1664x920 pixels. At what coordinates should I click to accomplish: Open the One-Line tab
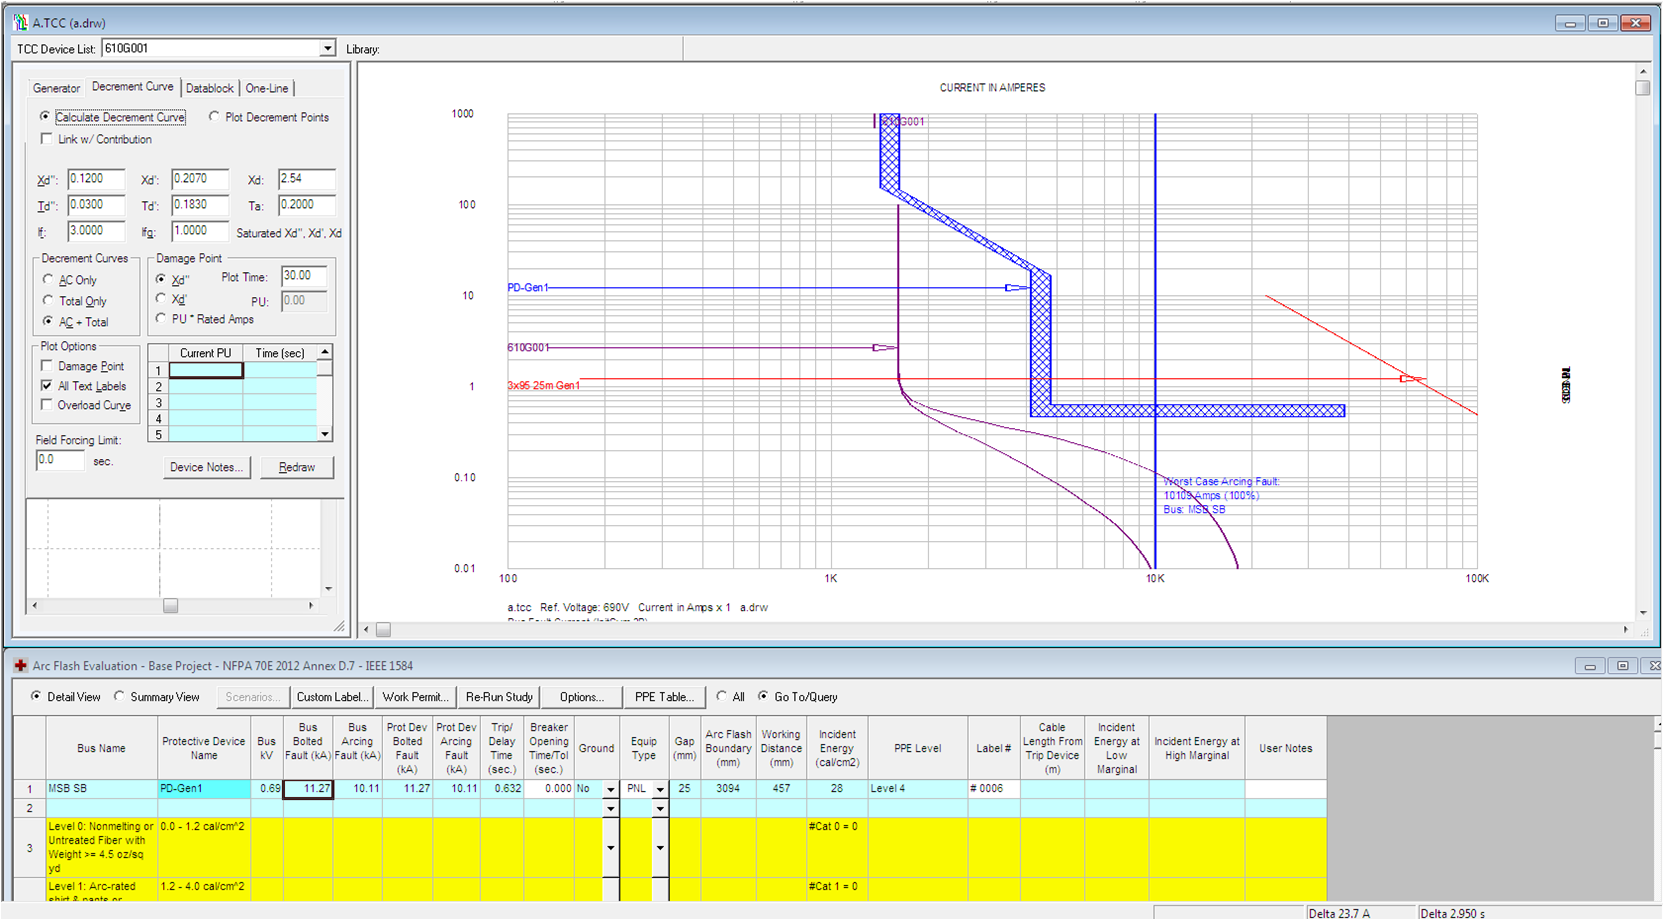tap(267, 88)
